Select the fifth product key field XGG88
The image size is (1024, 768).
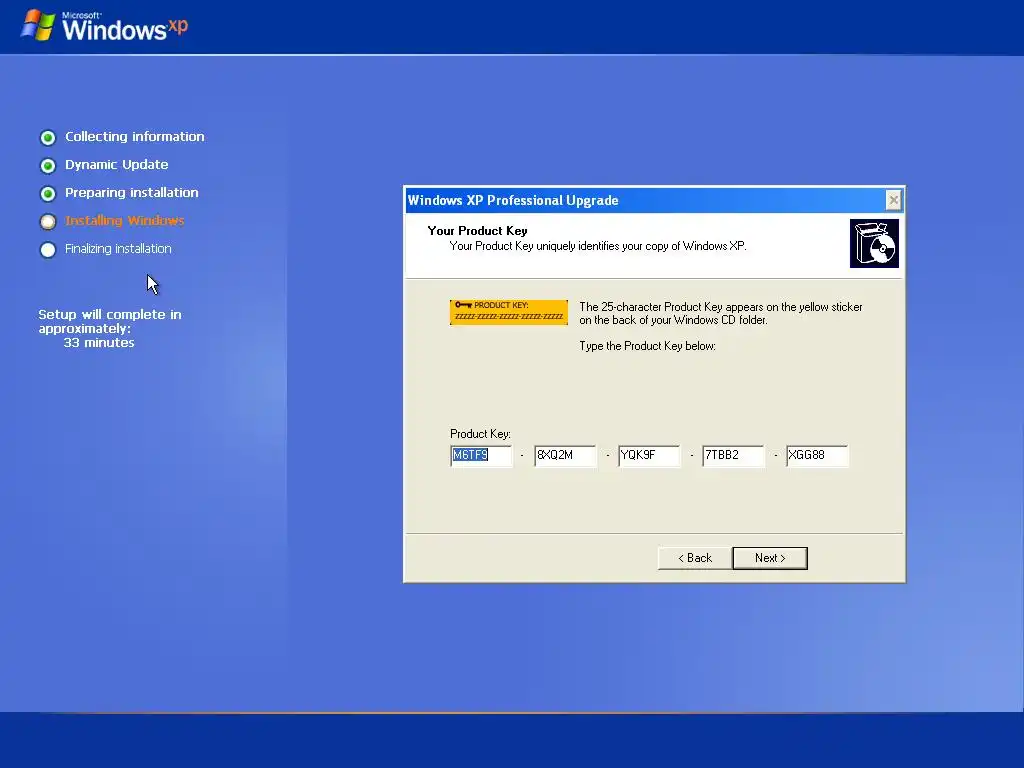pyautogui.click(x=817, y=455)
